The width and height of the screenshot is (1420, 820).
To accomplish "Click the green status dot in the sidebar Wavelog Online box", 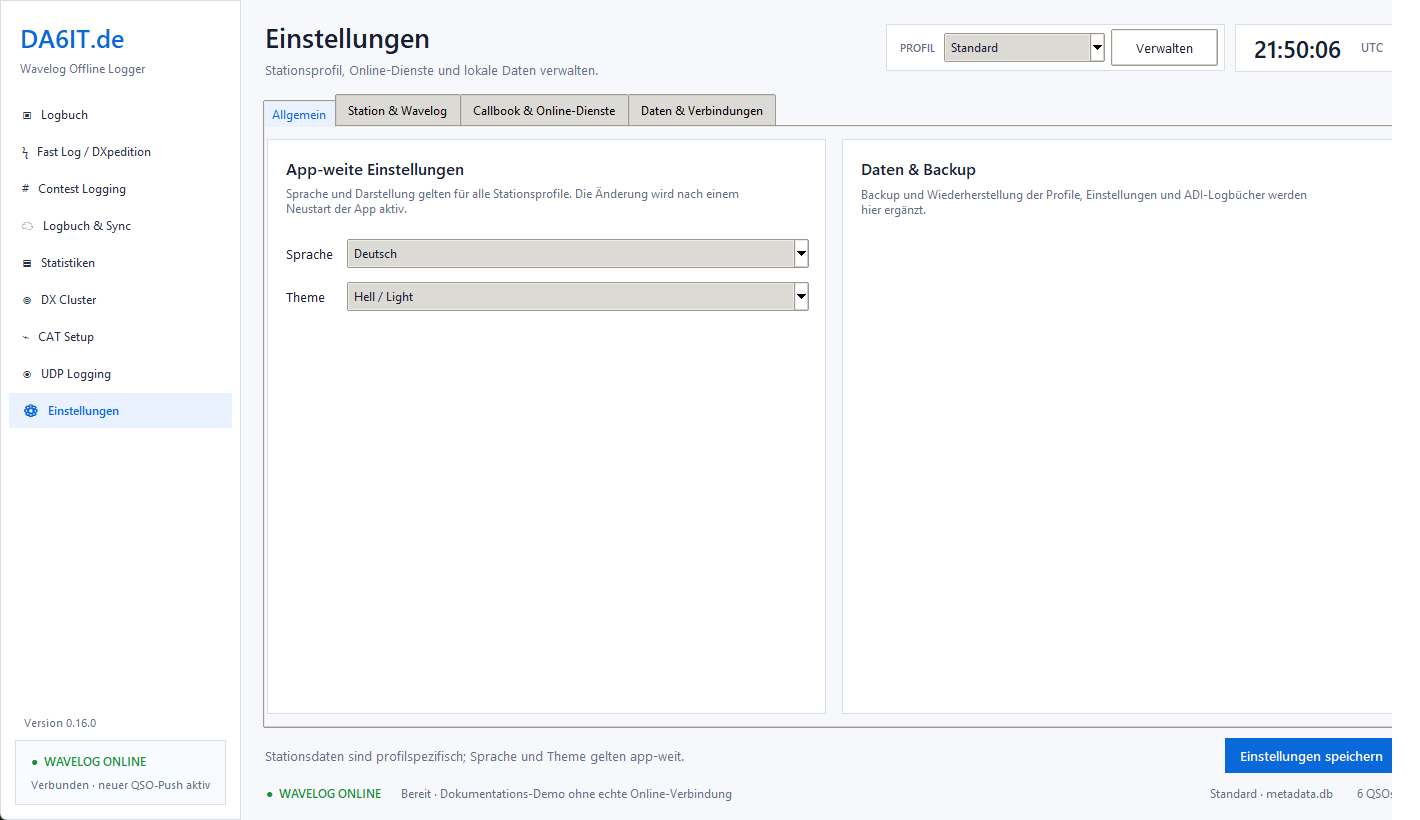I will [35, 762].
